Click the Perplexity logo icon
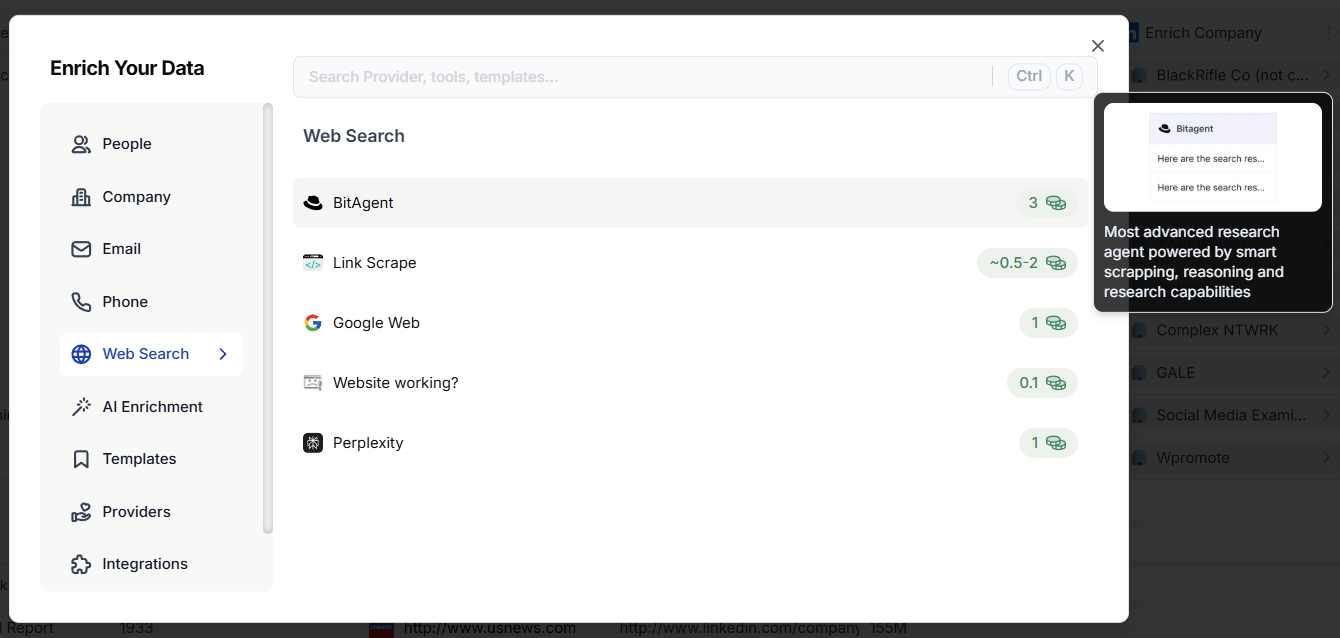Image resolution: width=1340 pixels, height=638 pixels. (313, 443)
